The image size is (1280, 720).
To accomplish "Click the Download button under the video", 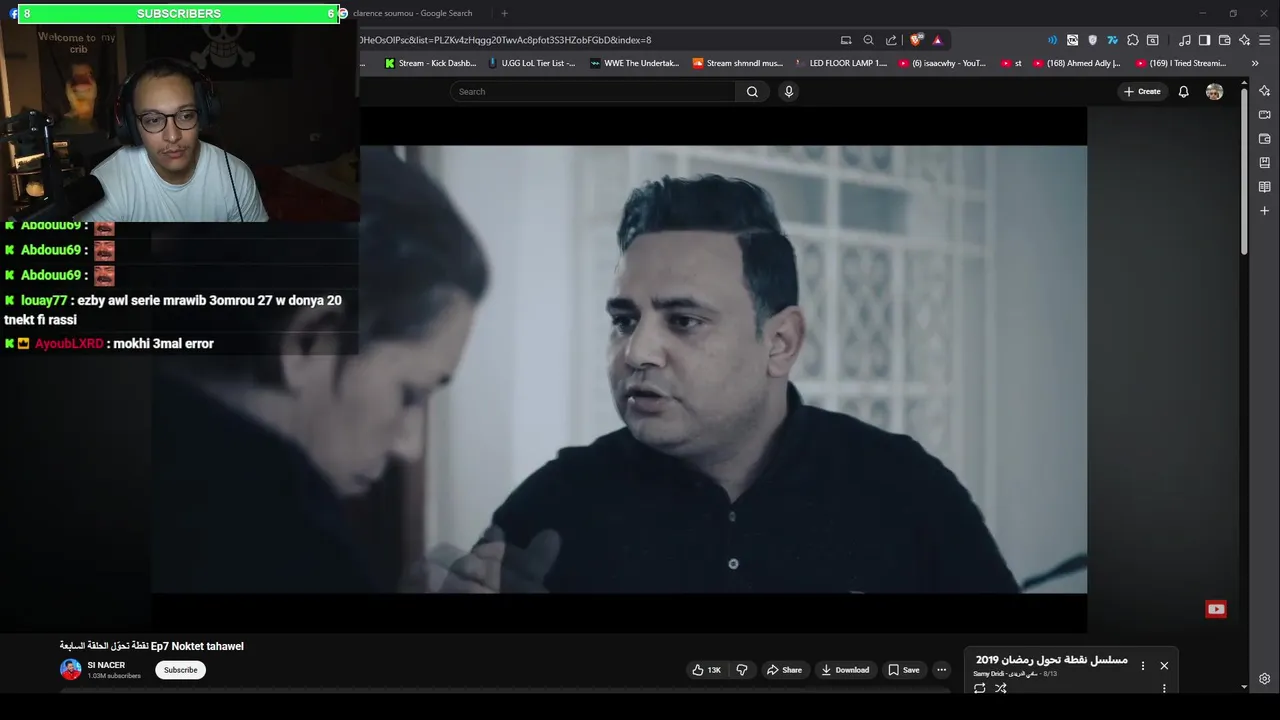I will click(845, 670).
